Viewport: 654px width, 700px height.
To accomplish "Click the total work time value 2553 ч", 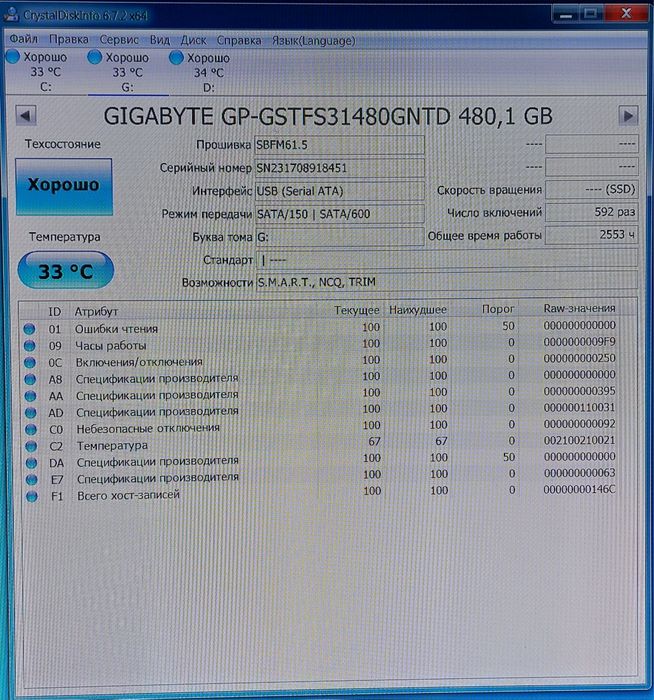I will click(x=592, y=235).
